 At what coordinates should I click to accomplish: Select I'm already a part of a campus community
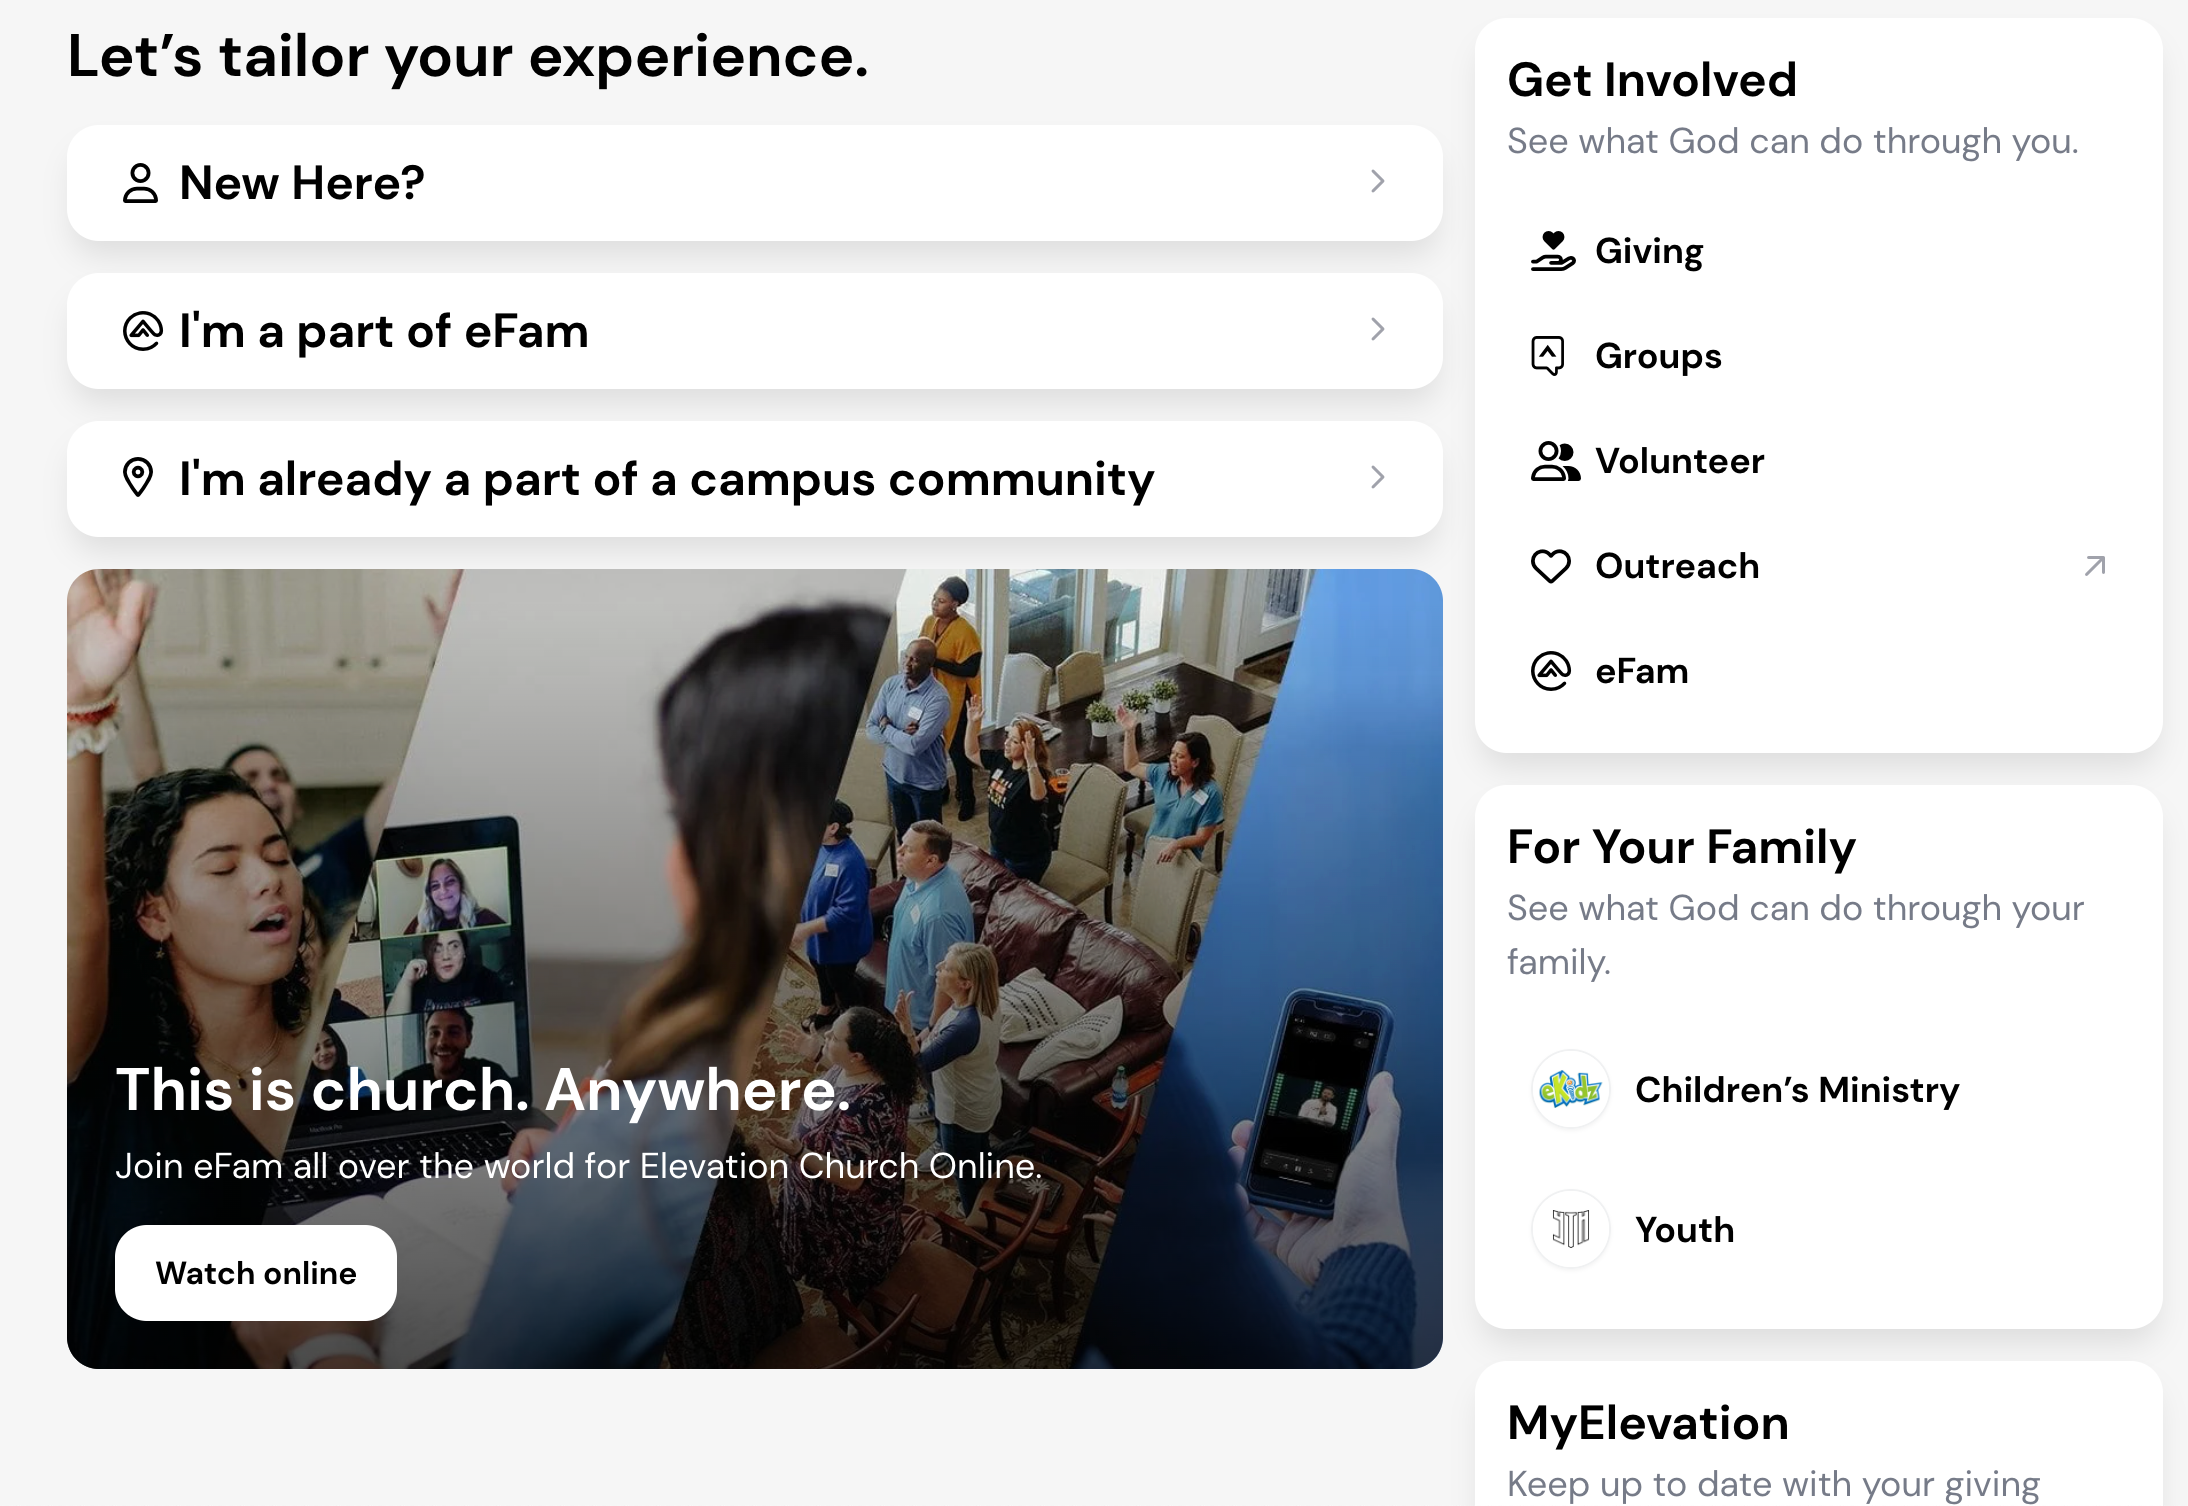[x=667, y=479]
